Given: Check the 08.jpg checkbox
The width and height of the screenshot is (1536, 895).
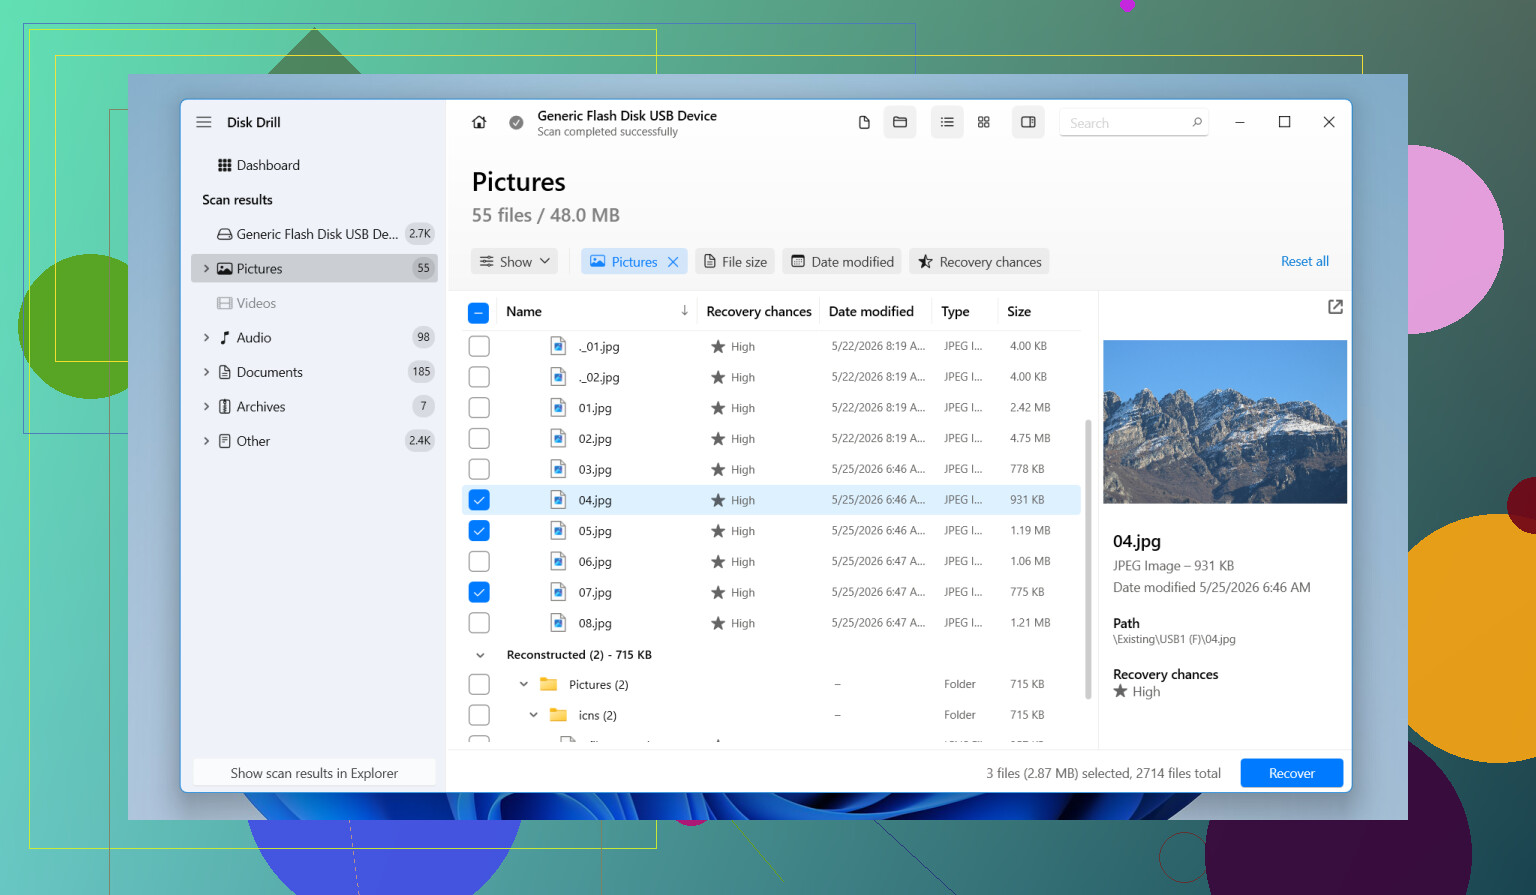Looking at the screenshot, I should pos(479,623).
